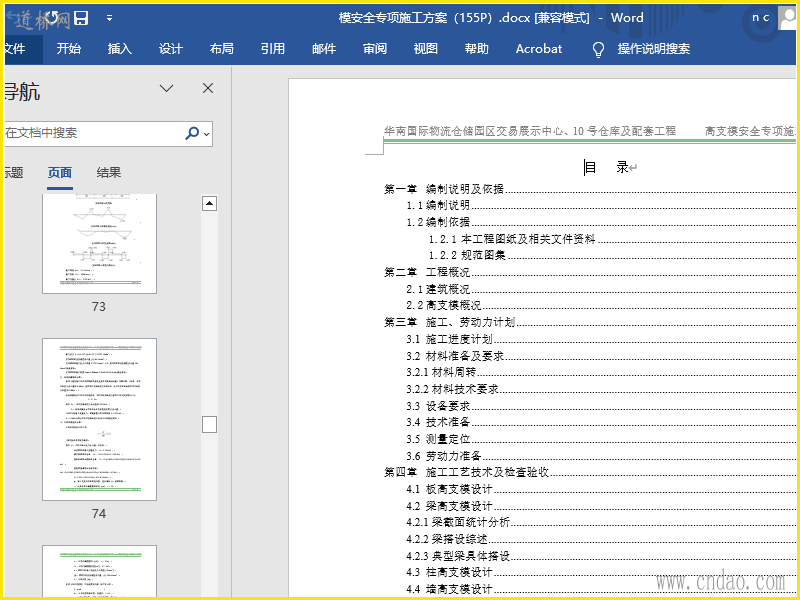Switch to the 审阅 ribbon tab
800x600 pixels.
pos(374,49)
